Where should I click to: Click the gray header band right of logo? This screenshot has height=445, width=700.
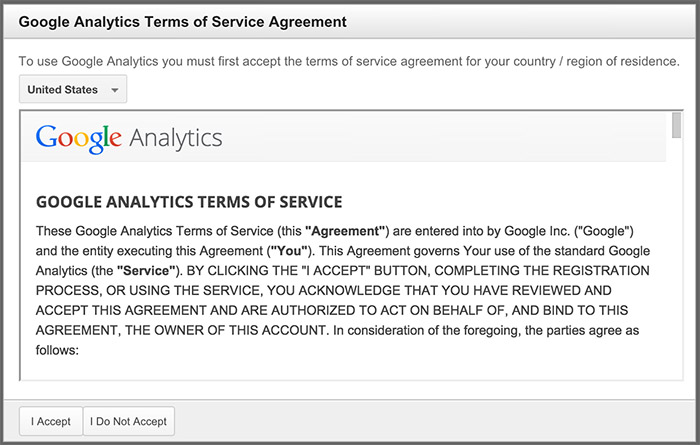pyautogui.click(x=450, y=137)
